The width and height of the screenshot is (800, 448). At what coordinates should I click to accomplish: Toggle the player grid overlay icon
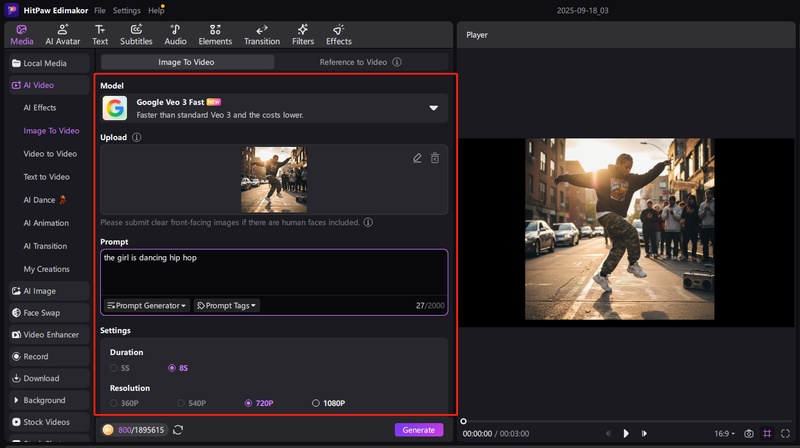point(767,433)
